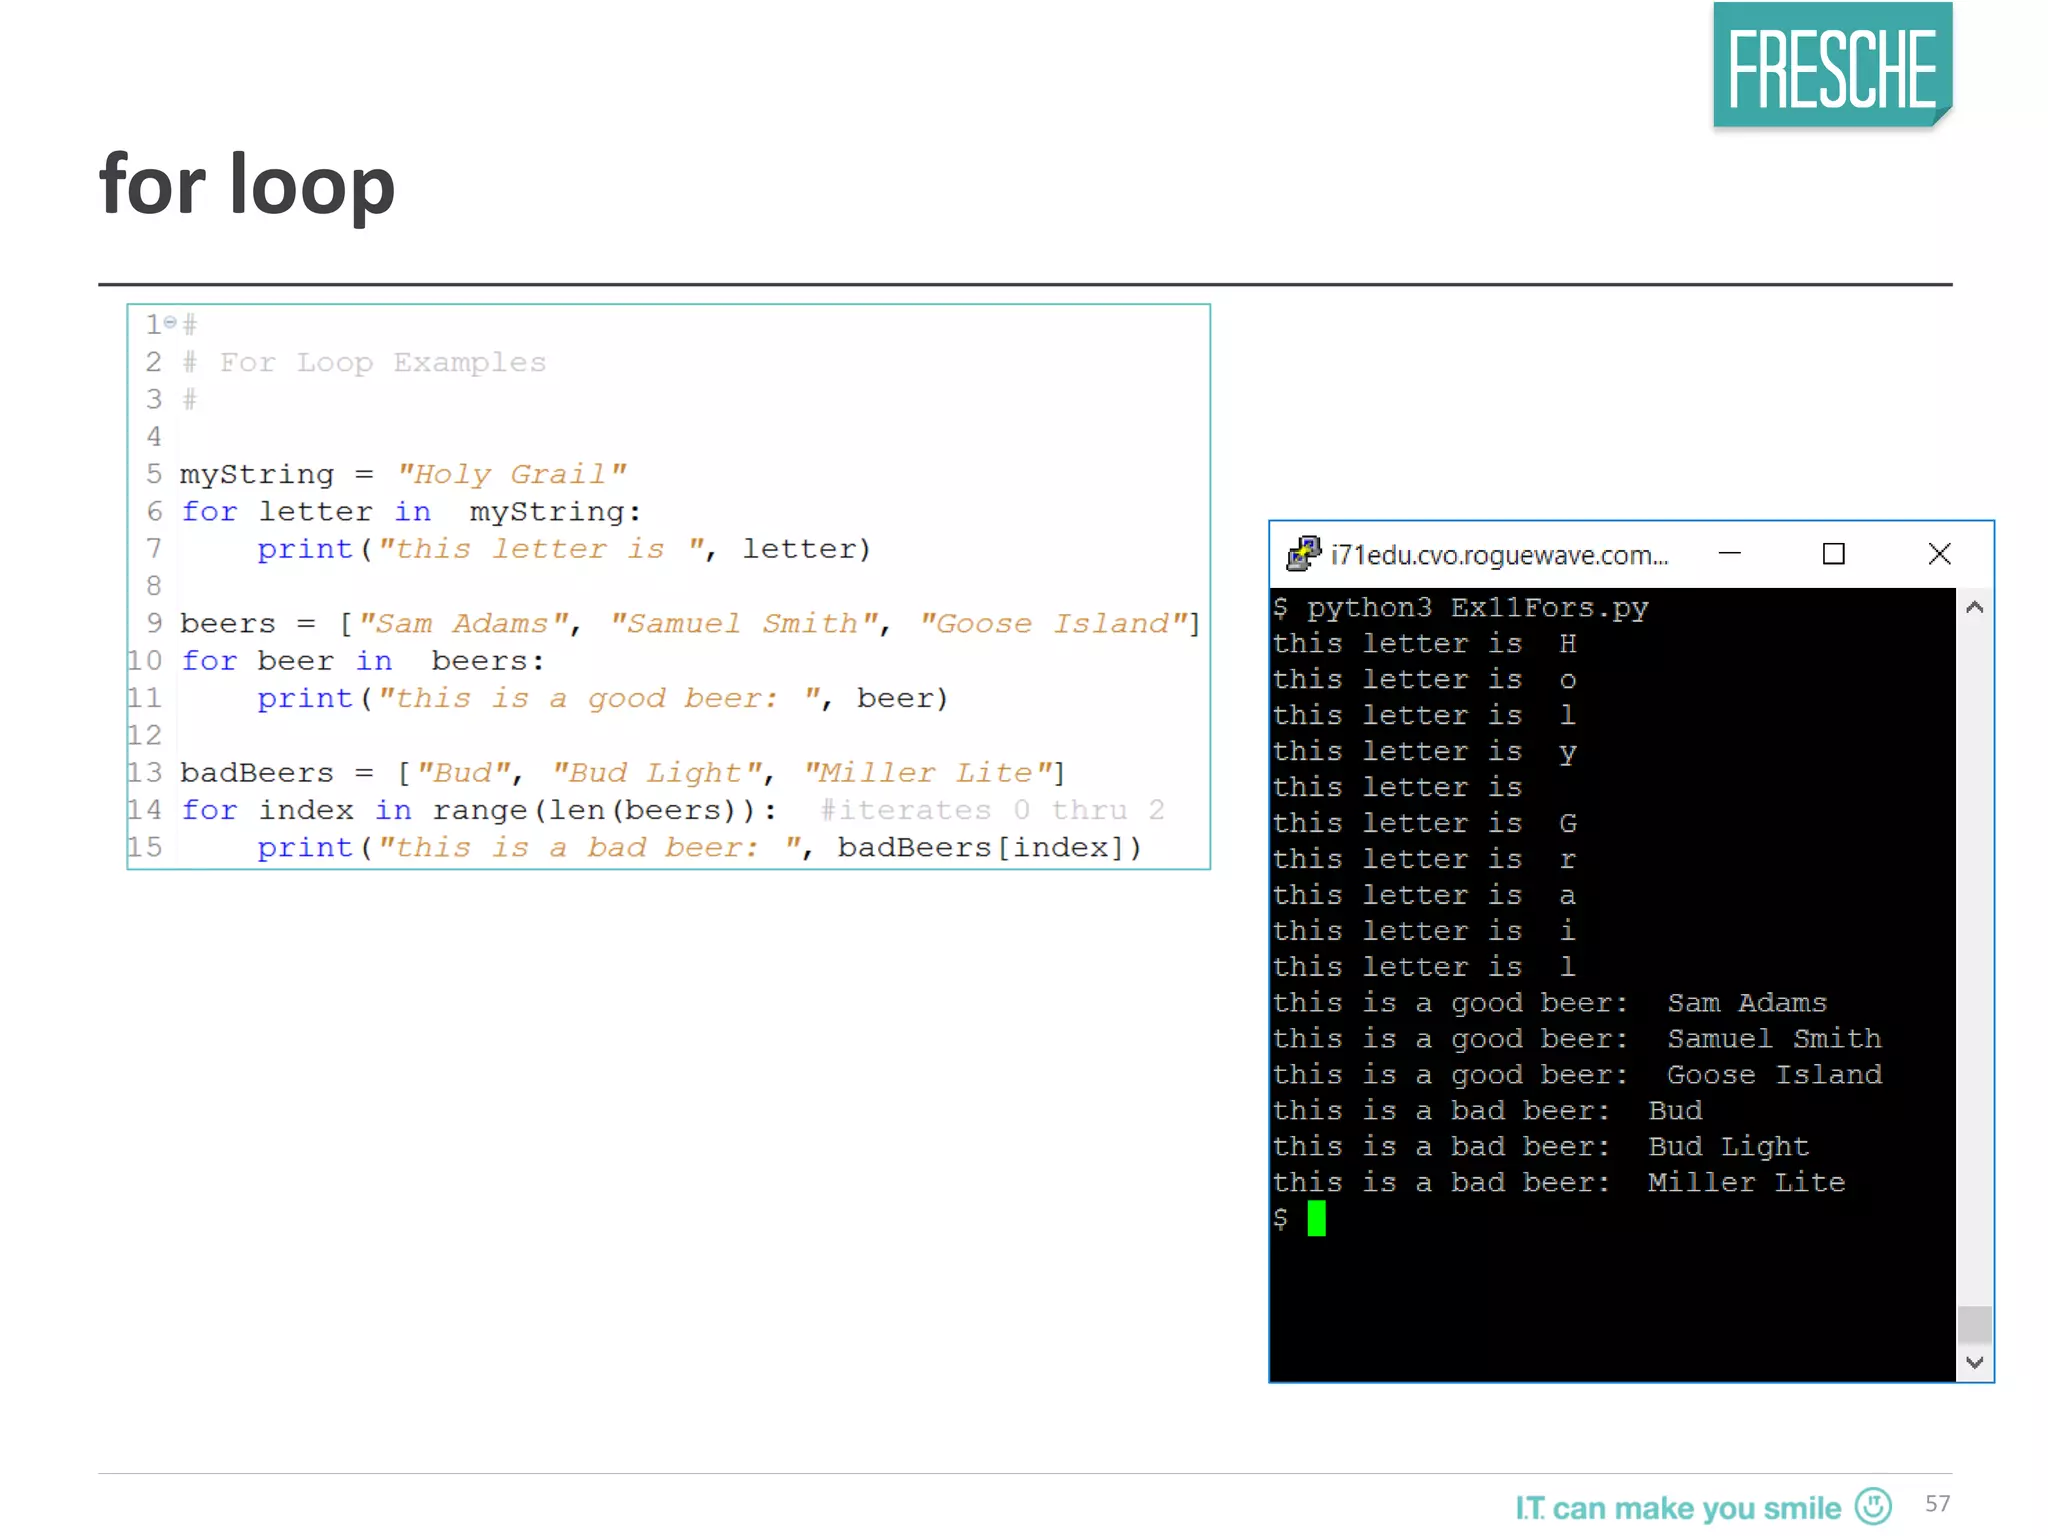Click the terminal scrollbar up arrow
Image resolution: width=2048 pixels, height=1536 pixels.
pyautogui.click(x=1974, y=607)
